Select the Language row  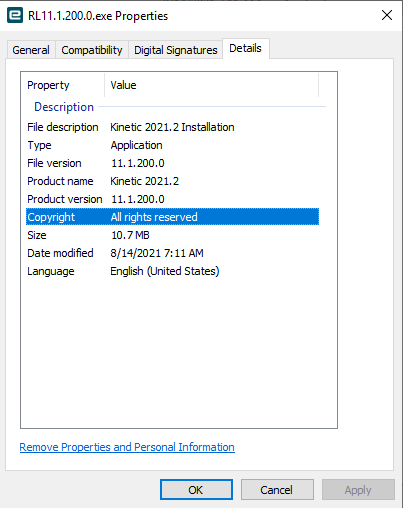[172, 271]
